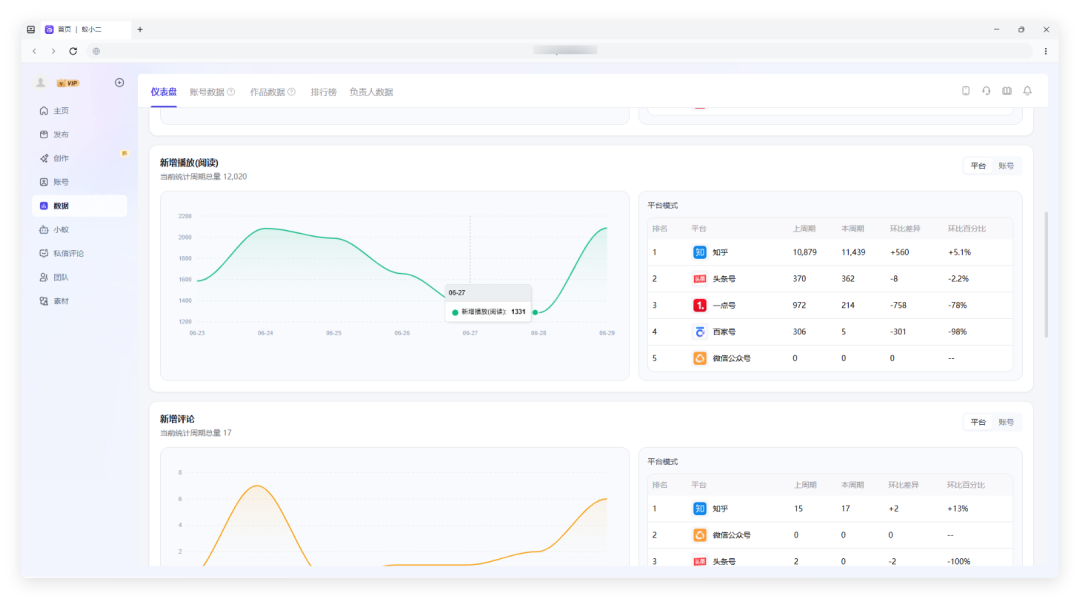Click the 微信公众号 icon in 新增播放 table
1080x599 pixels.
[x=699, y=358]
